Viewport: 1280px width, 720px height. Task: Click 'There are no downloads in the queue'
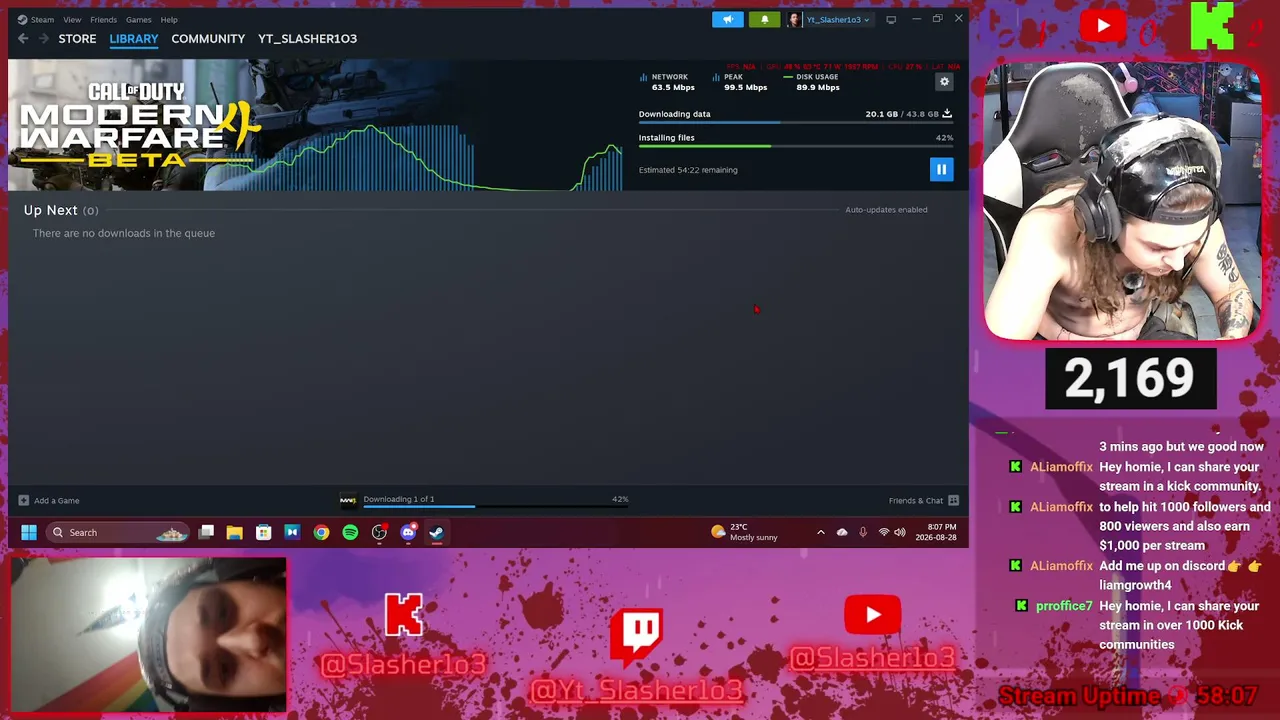[x=124, y=233]
